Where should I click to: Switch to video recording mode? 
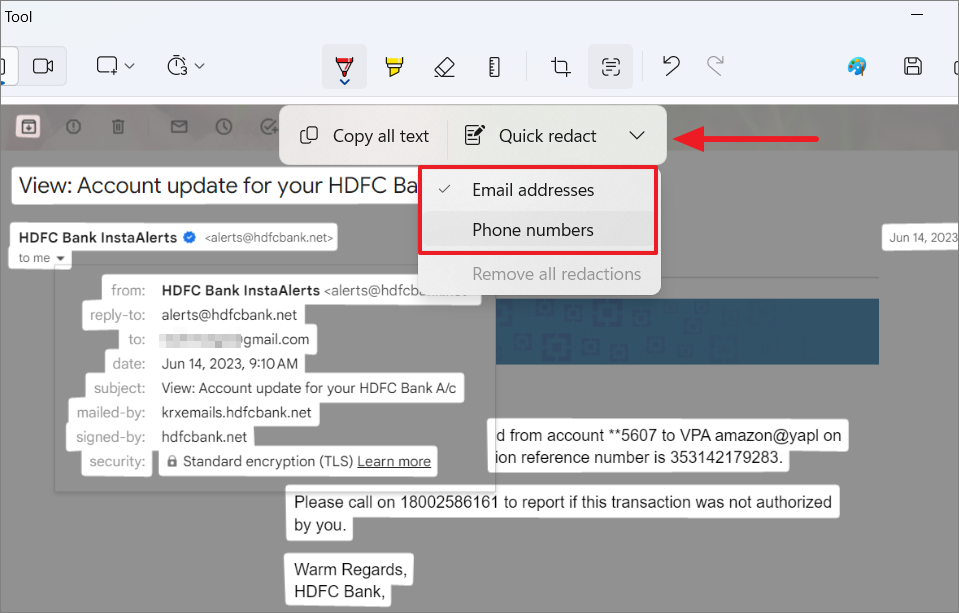42,66
